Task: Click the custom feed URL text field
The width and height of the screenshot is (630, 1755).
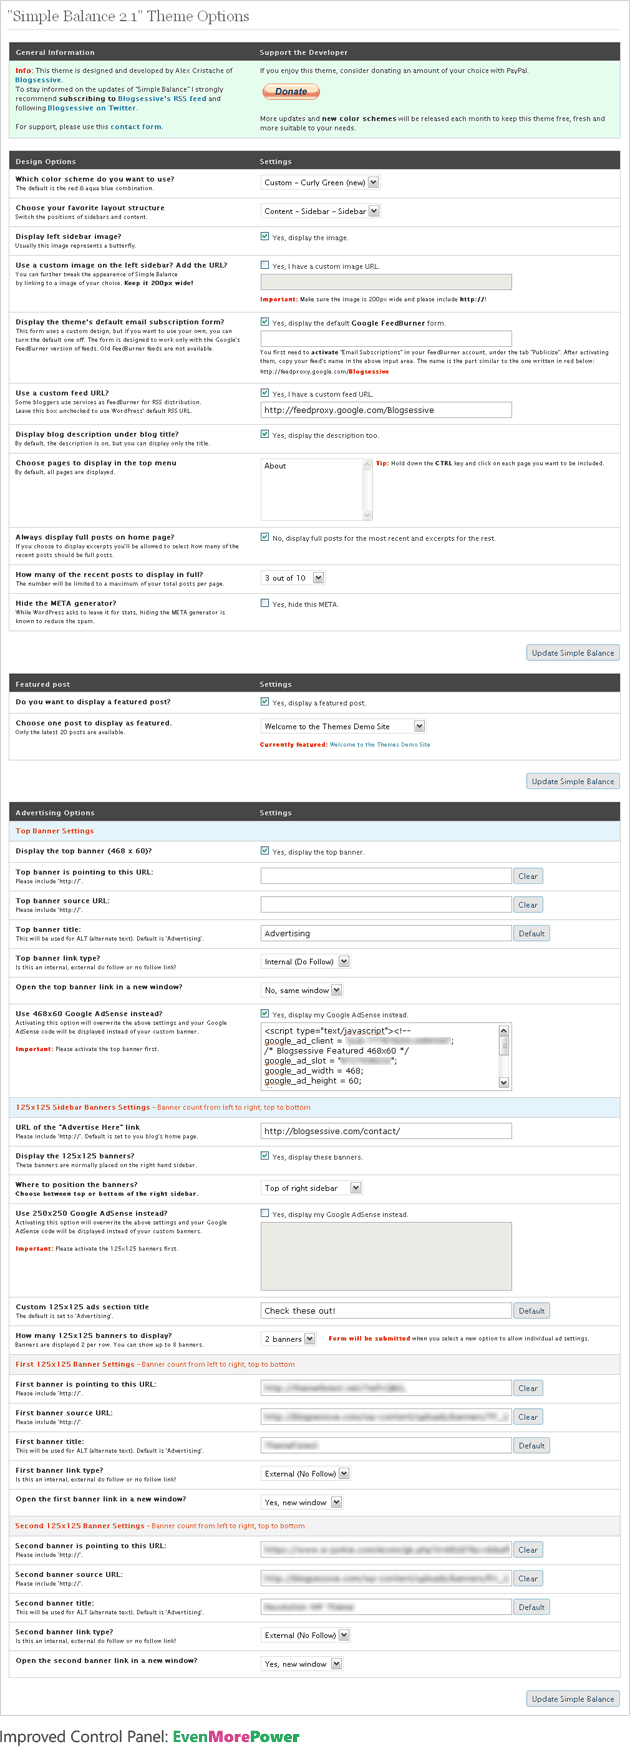Action: click(x=386, y=410)
